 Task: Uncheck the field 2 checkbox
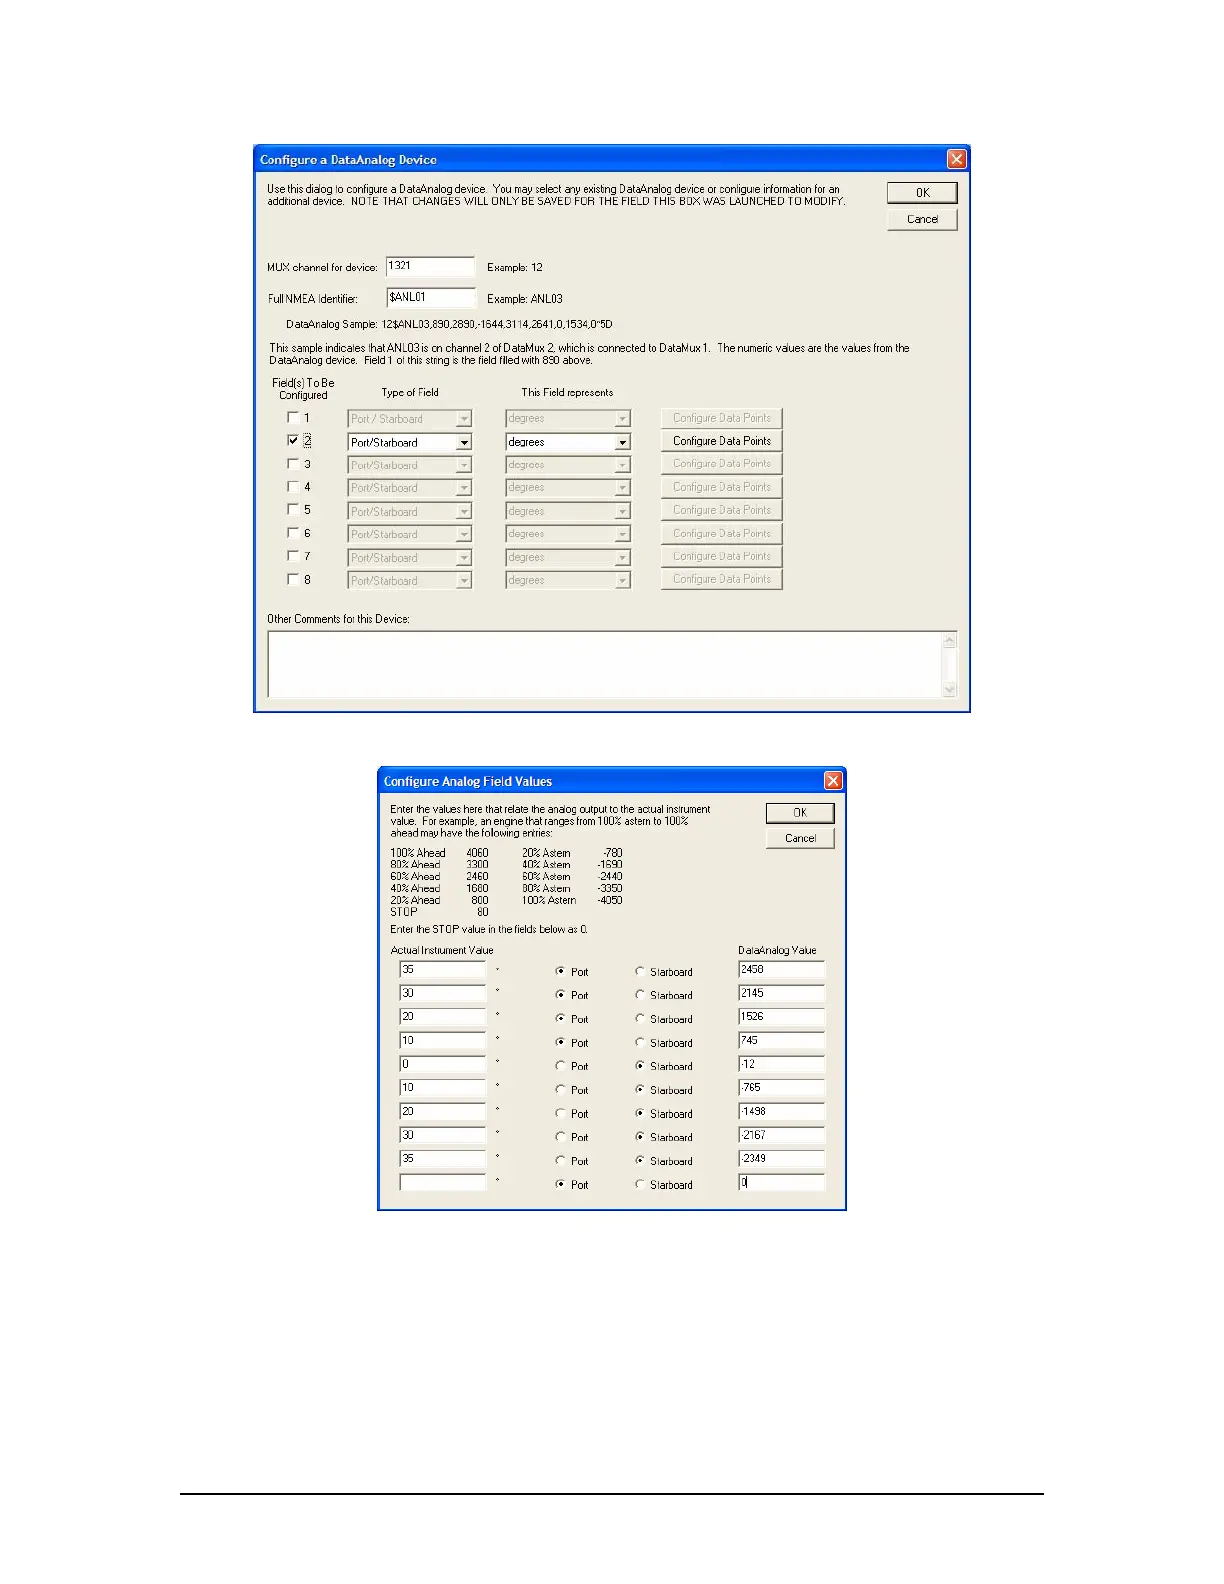[x=293, y=440]
